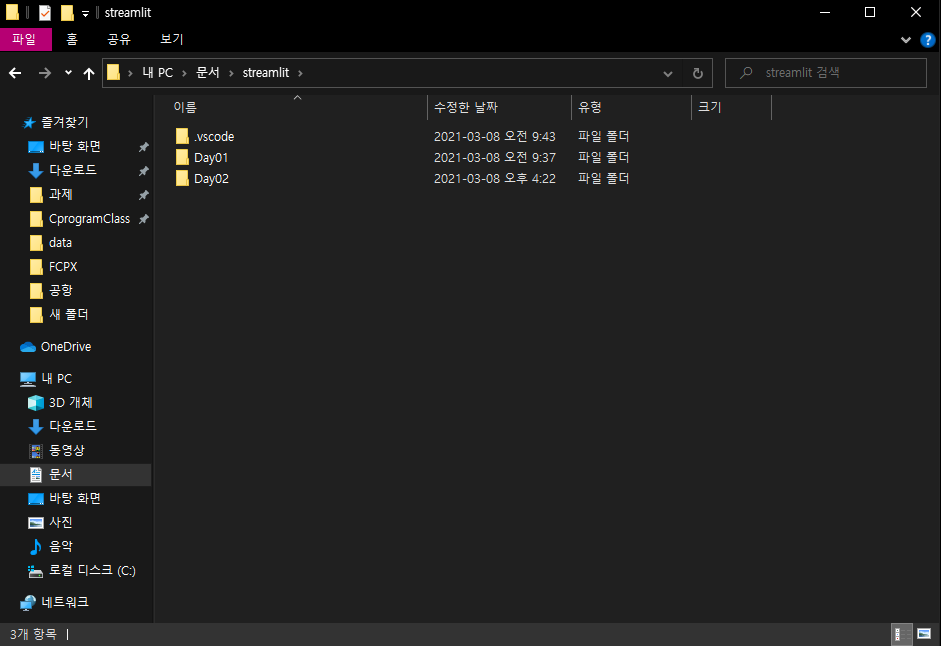Viewport: 941px width, 646px height.
Task: Open 다운로드 under 내 PC
Action: point(72,426)
